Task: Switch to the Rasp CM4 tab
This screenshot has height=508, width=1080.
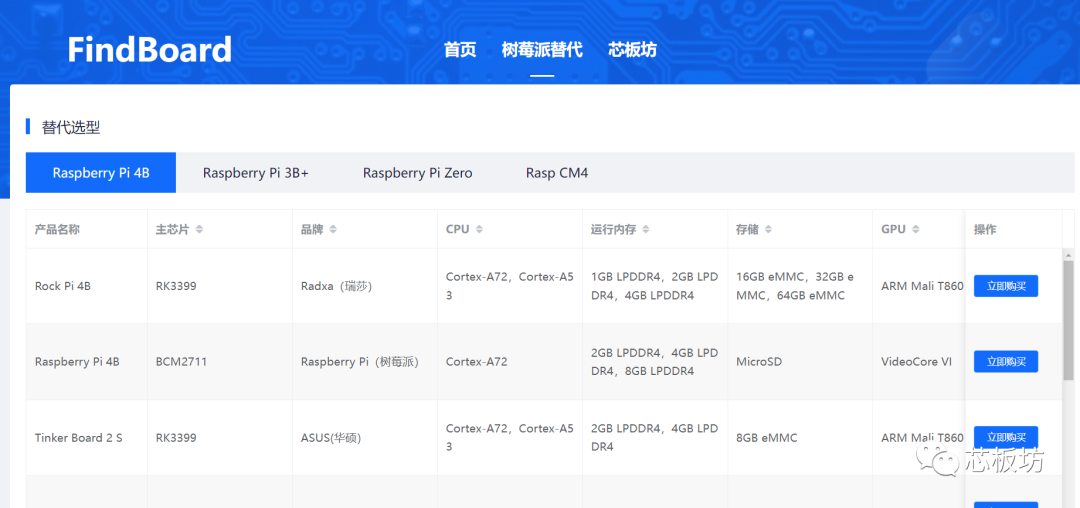Action: [x=557, y=173]
